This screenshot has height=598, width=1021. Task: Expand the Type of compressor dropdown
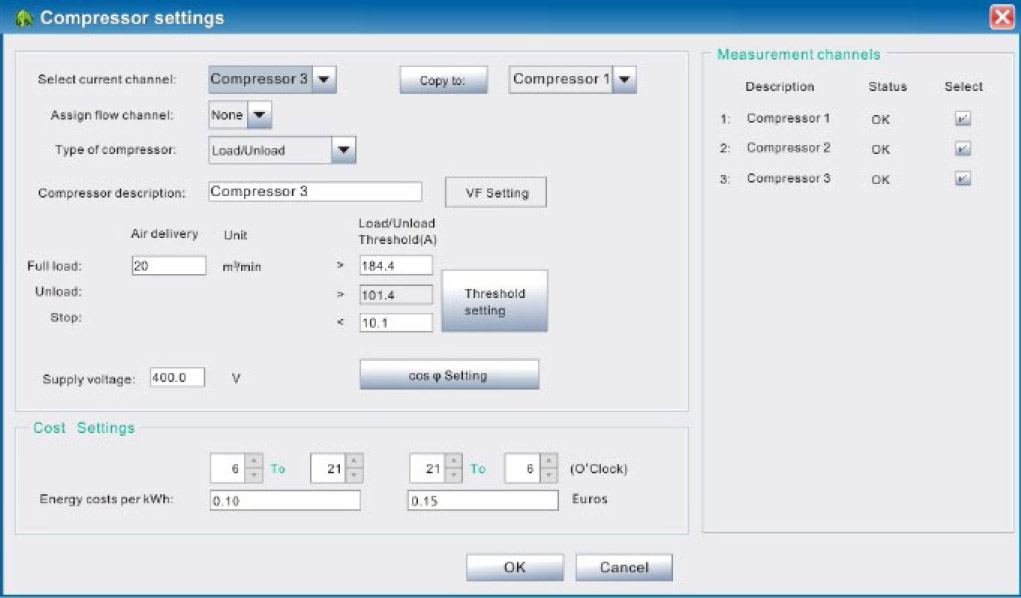343,150
